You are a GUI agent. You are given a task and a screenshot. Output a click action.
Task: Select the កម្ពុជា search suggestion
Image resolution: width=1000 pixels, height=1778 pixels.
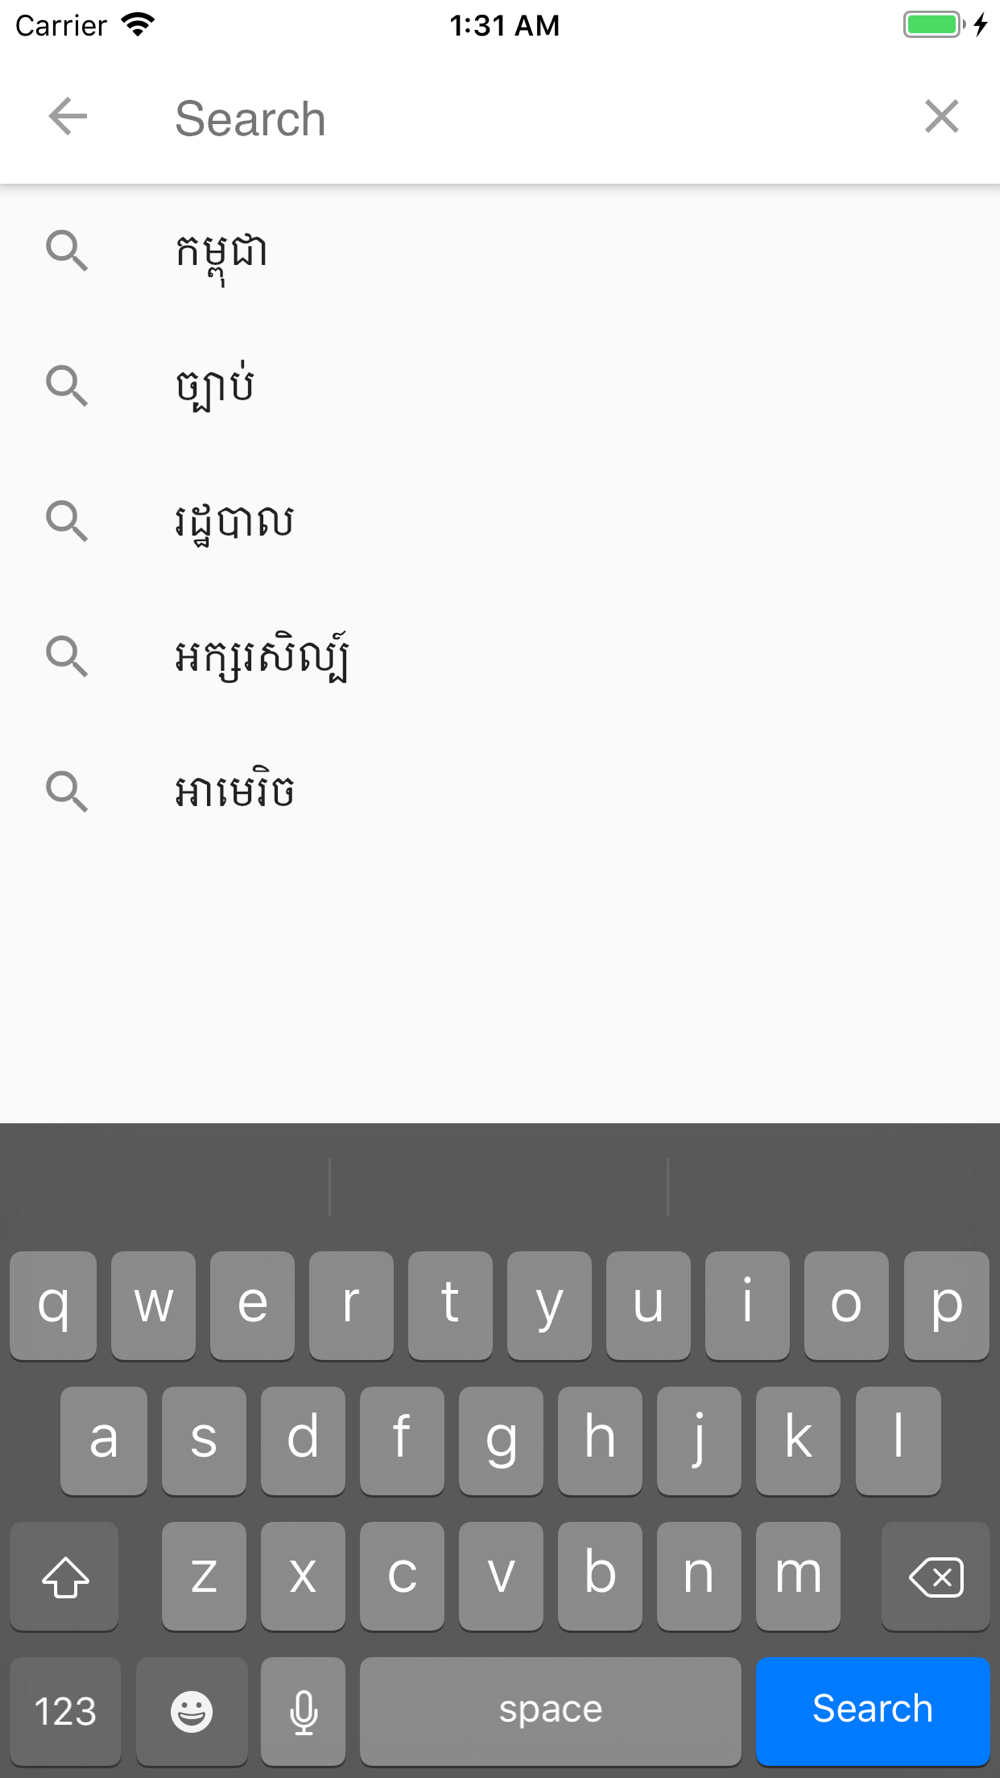(500, 251)
